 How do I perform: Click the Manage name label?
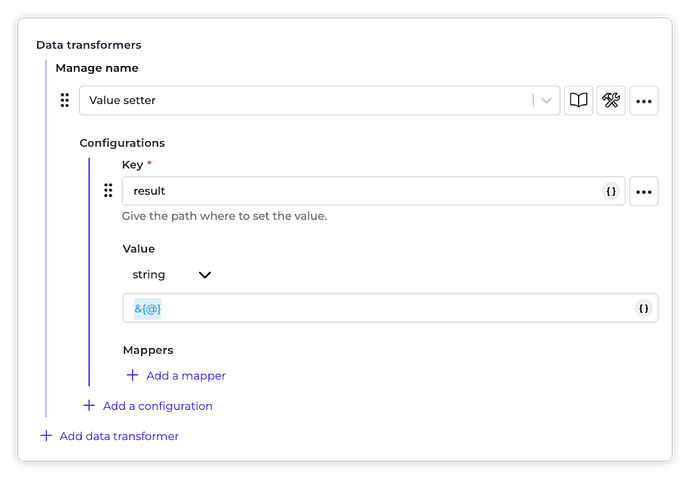coord(97,68)
